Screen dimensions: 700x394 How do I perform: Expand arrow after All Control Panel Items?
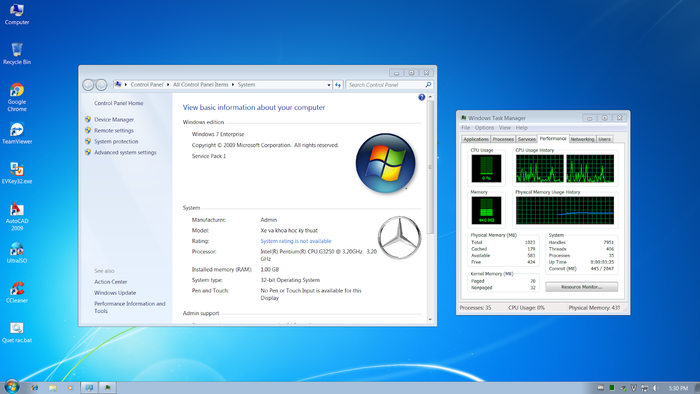click(x=233, y=84)
